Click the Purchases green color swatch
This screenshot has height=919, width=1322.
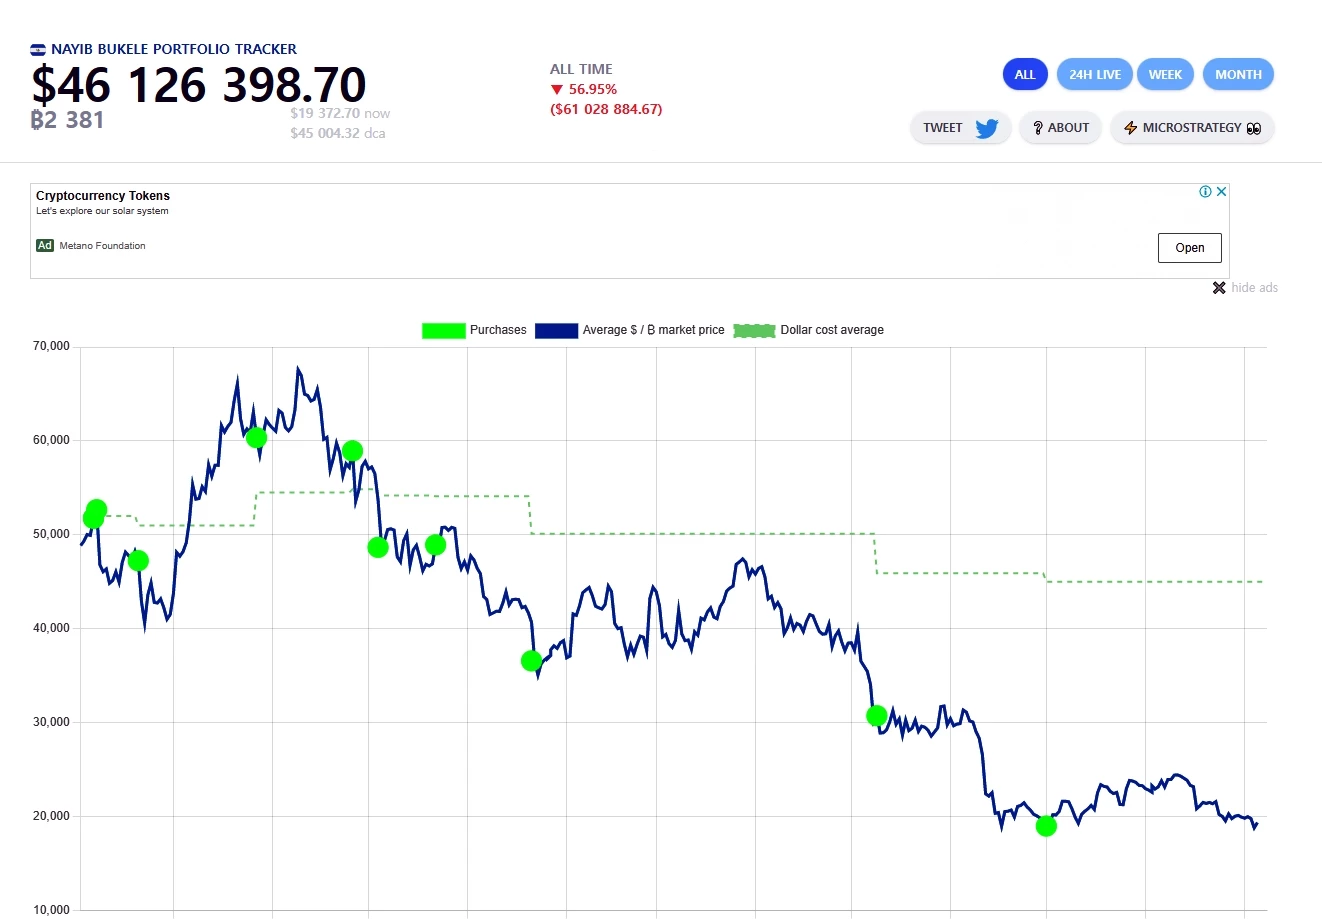pos(443,330)
